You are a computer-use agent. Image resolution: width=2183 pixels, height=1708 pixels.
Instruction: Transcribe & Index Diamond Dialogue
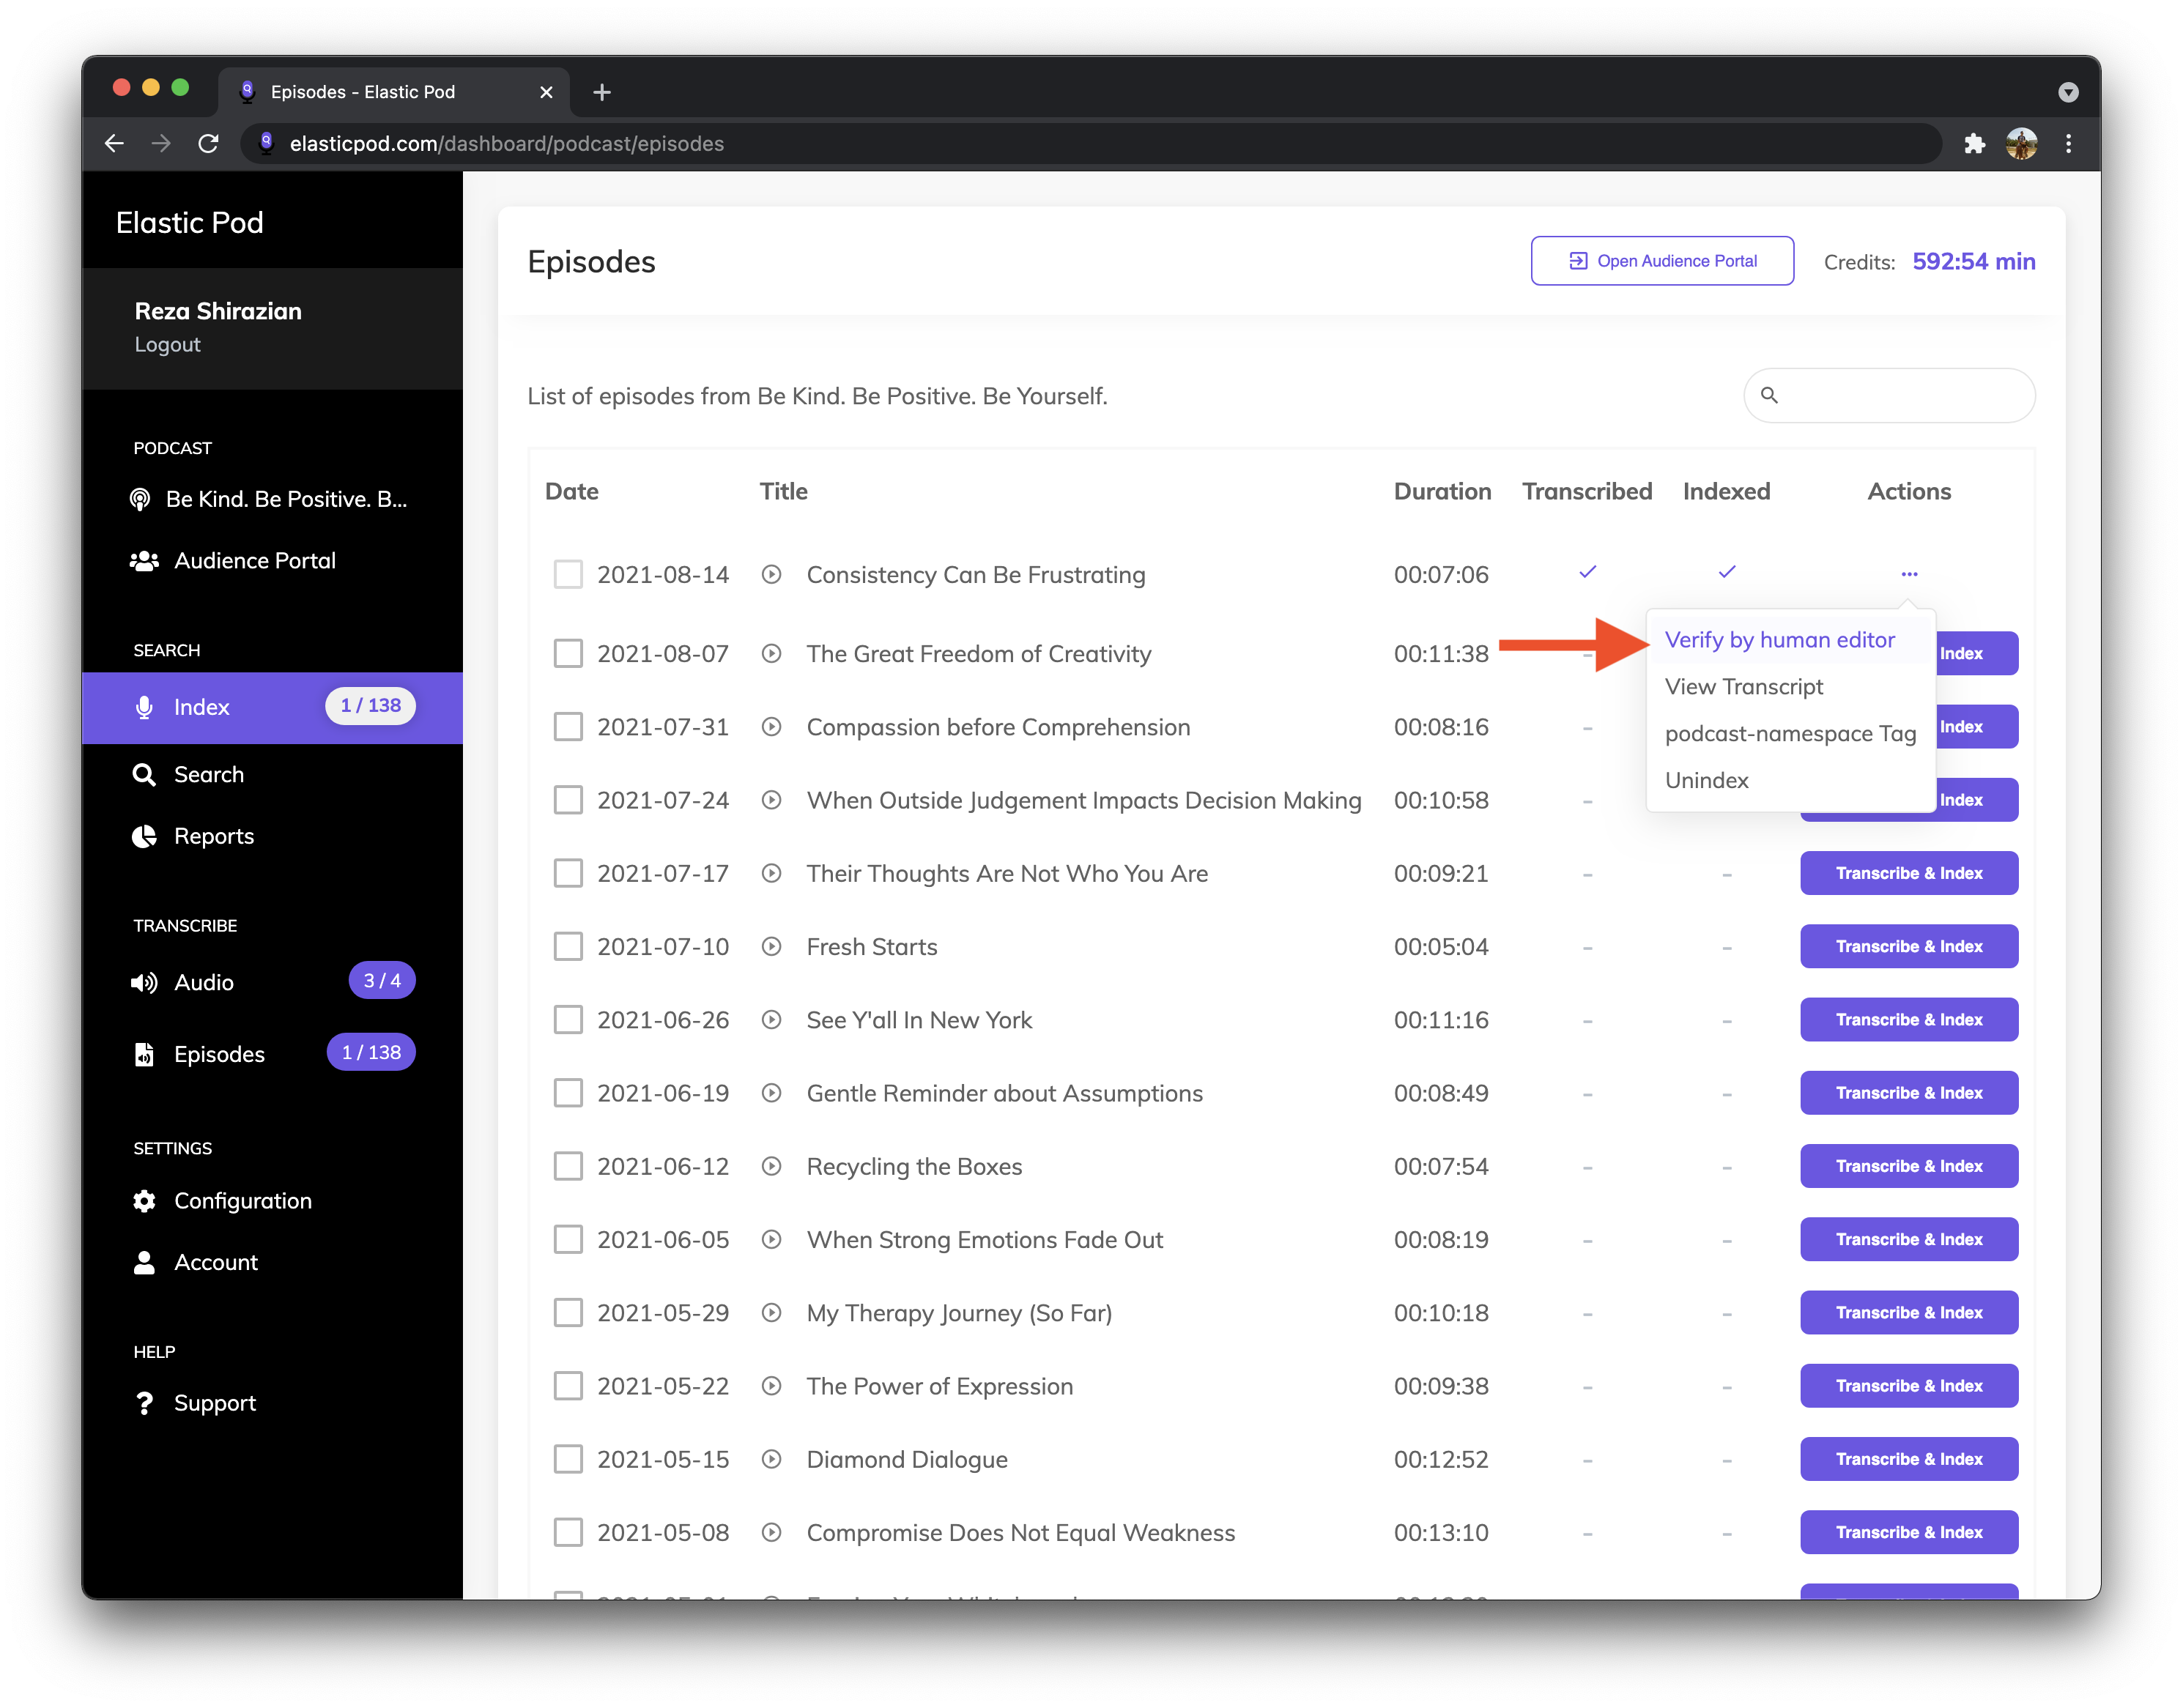pyautogui.click(x=1909, y=1459)
